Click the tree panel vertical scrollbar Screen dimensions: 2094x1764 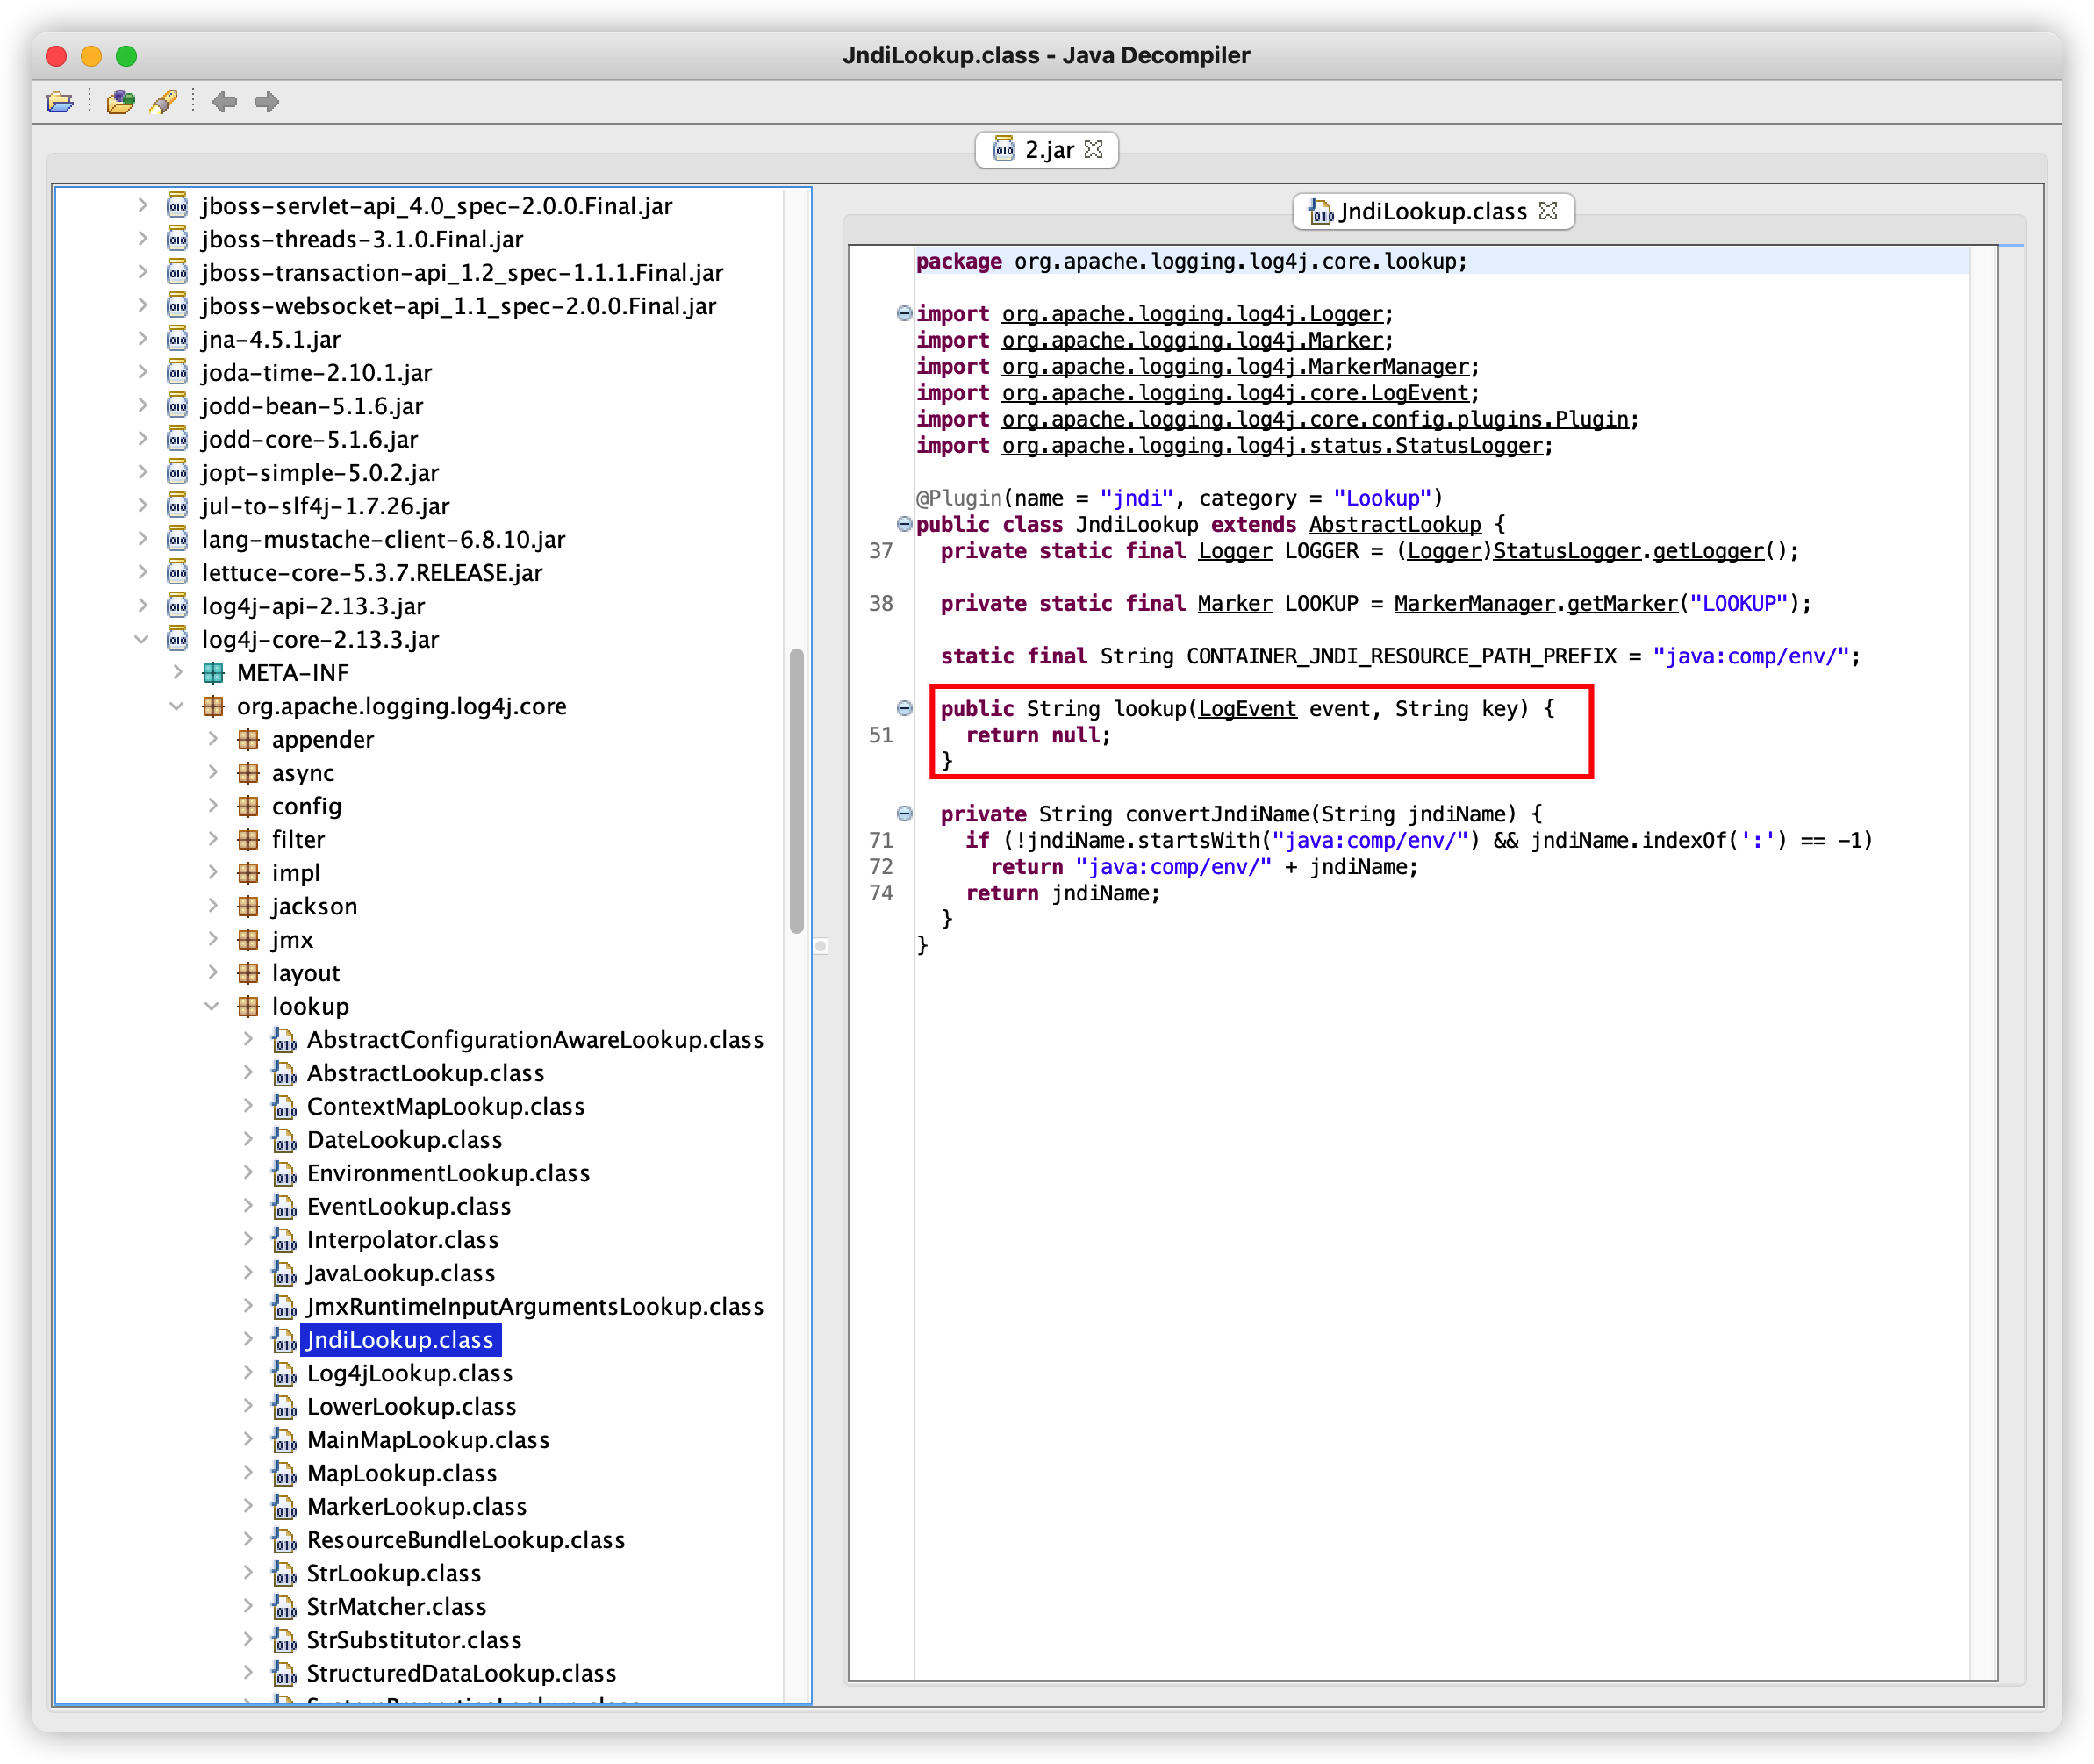[797, 790]
